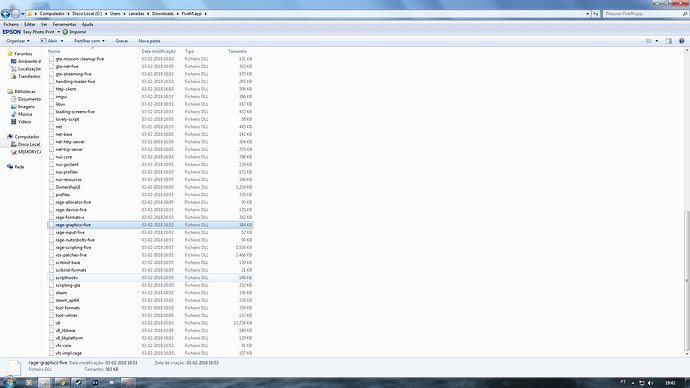
Task: Open the Ferramentas menu
Action: [x=64, y=25]
